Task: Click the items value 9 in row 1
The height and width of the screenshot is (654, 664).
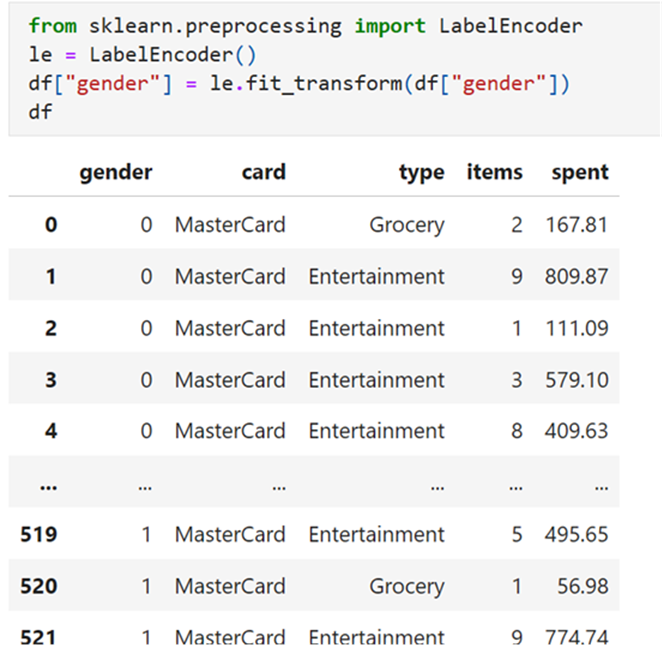Action: [x=517, y=277]
